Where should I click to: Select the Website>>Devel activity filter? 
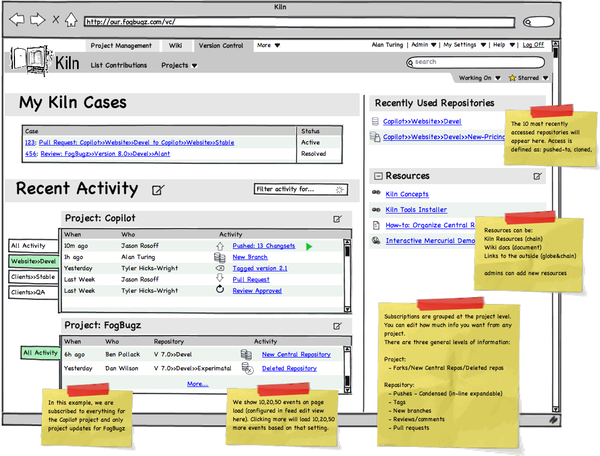pyautogui.click(x=34, y=261)
